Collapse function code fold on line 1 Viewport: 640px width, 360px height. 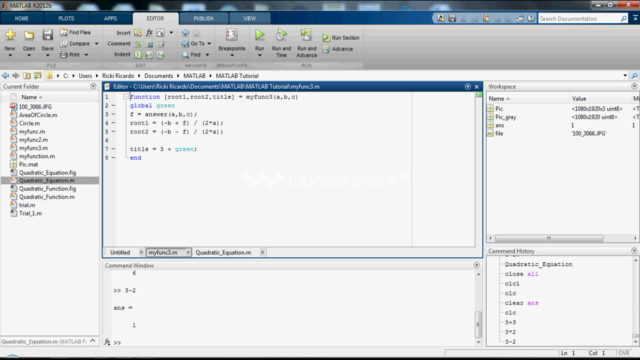126,97
